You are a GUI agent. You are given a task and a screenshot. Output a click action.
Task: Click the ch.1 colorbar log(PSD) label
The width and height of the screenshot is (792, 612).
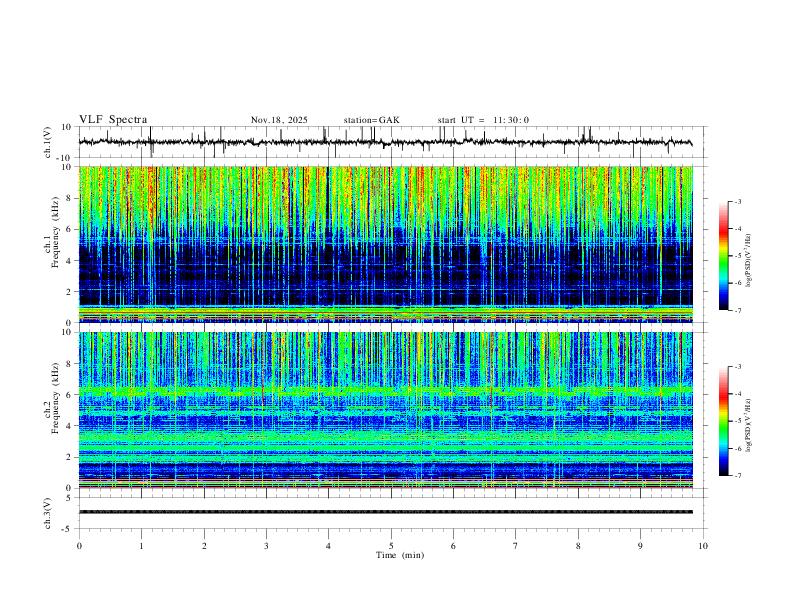[x=748, y=260]
